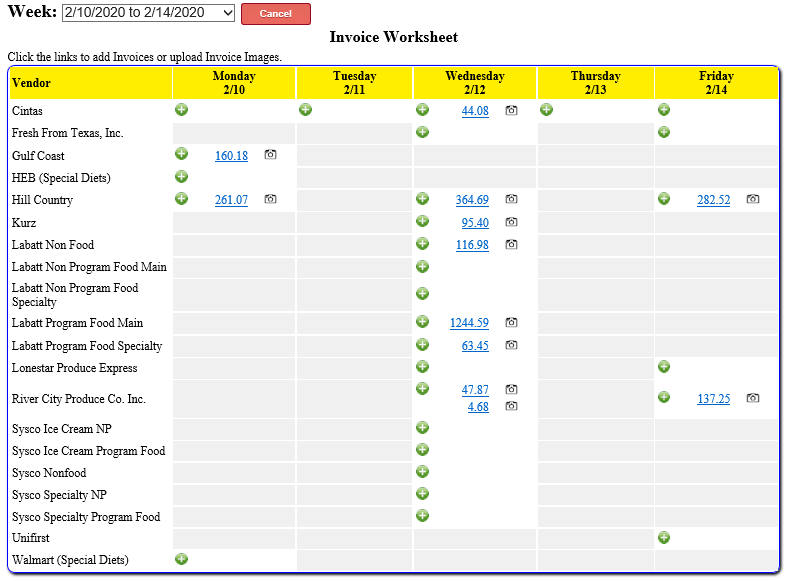Open Labatt Non Food invoice 116.98
Viewport: 790px width, 581px height.
472,245
